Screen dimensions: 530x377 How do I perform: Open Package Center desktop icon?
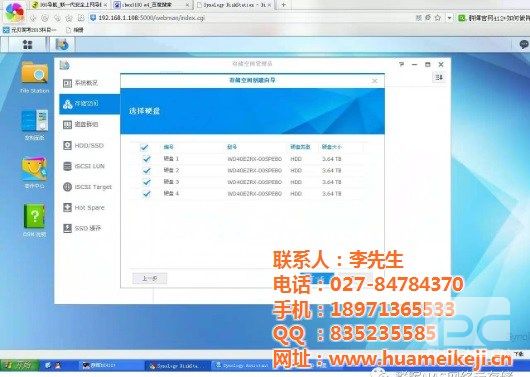coord(34,172)
